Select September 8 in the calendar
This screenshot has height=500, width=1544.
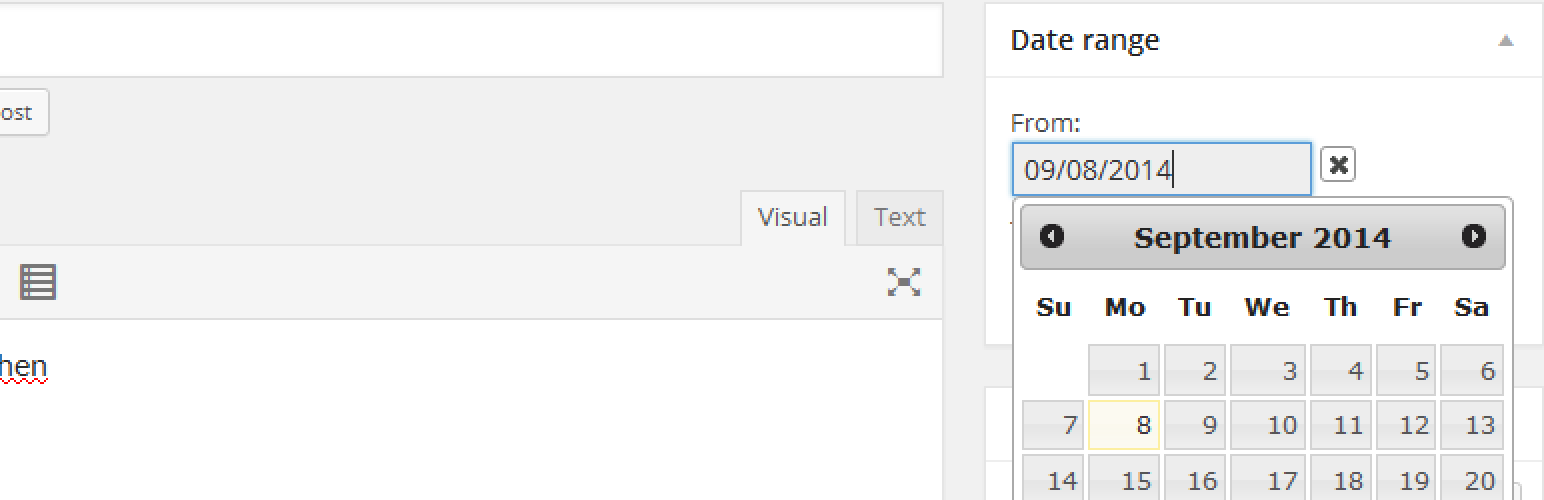pyautogui.click(x=1124, y=425)
